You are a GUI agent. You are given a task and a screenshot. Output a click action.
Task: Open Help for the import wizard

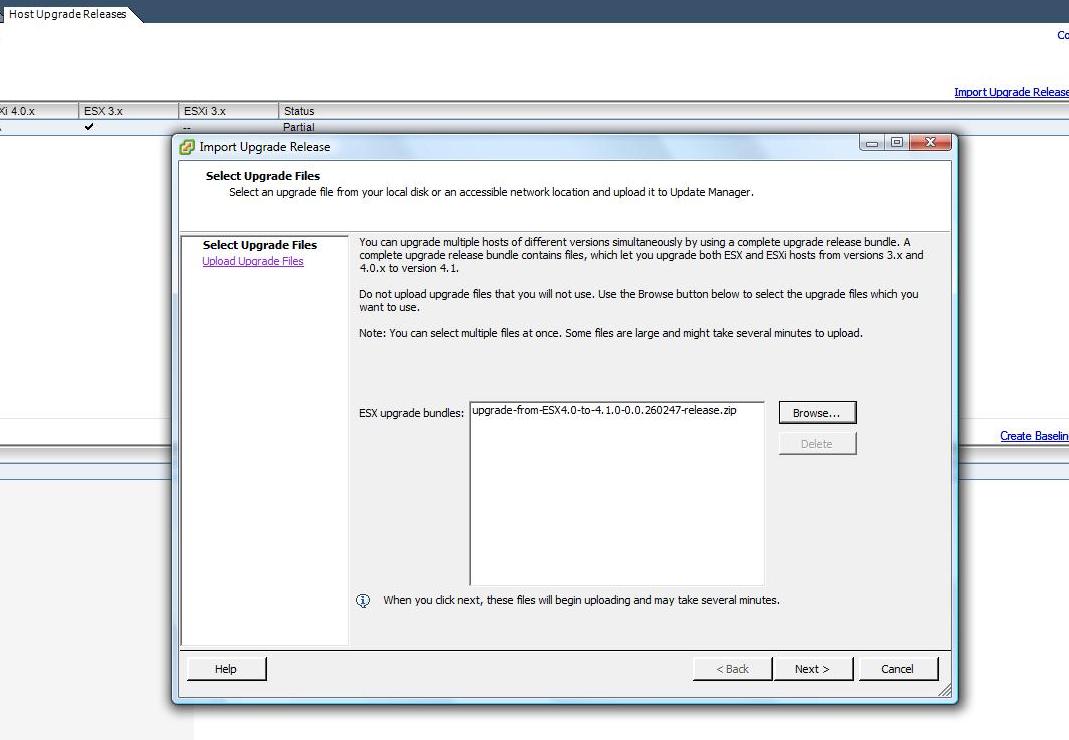[226, 668]
